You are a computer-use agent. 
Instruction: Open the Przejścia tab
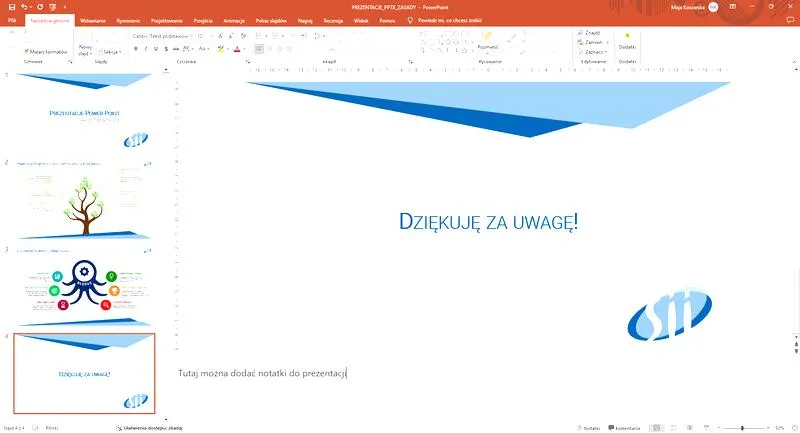(x=203, y=21)
